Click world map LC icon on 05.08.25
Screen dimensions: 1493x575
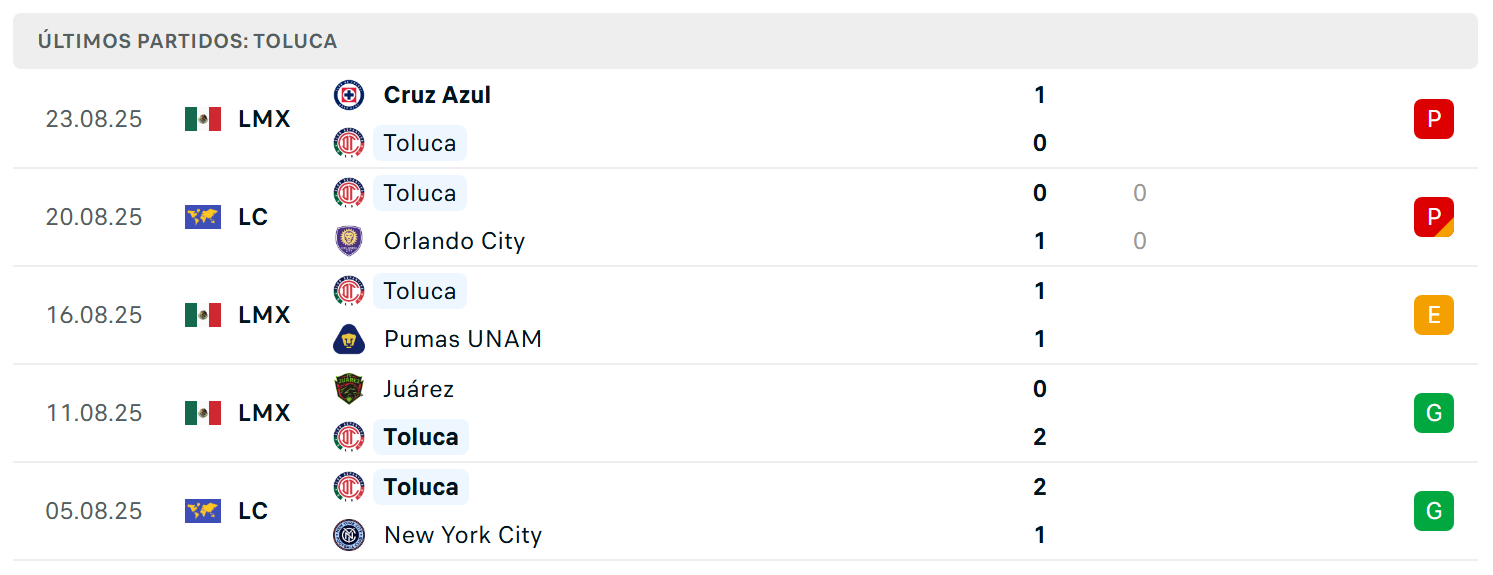click(x=203, y=511)
